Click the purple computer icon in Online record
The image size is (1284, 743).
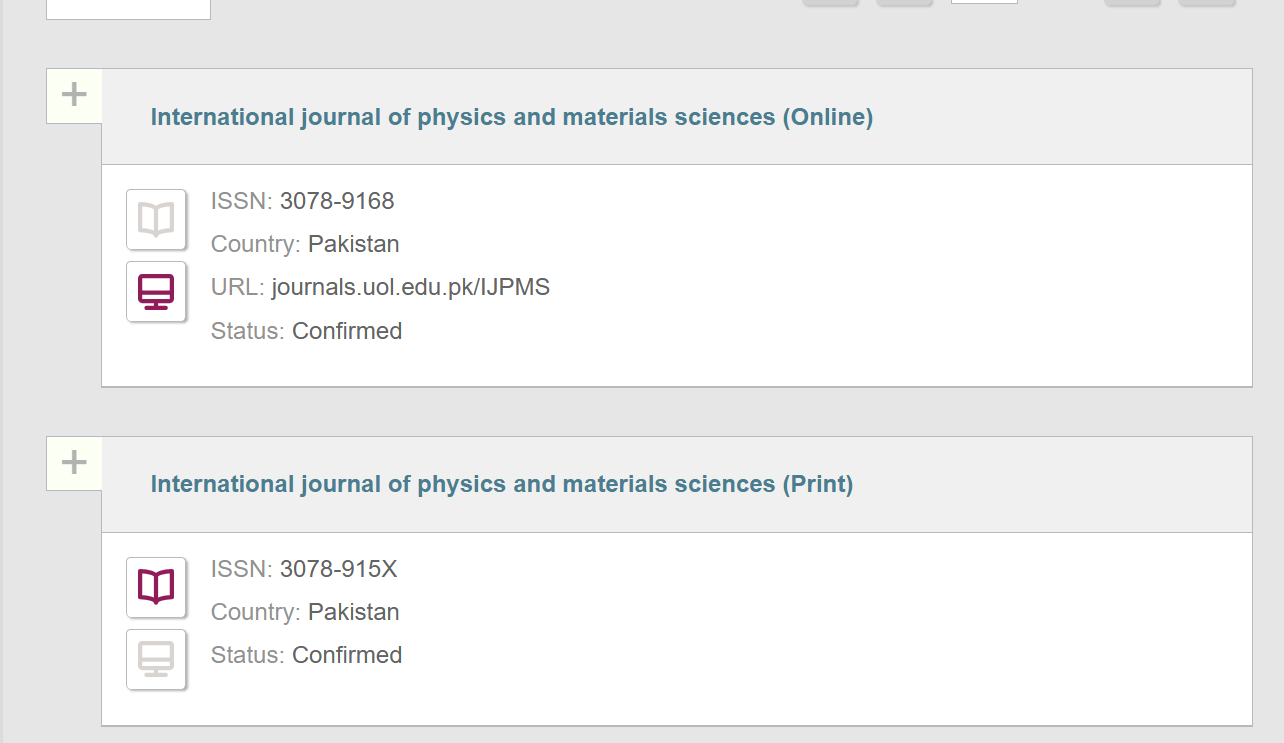click(156, 291)
